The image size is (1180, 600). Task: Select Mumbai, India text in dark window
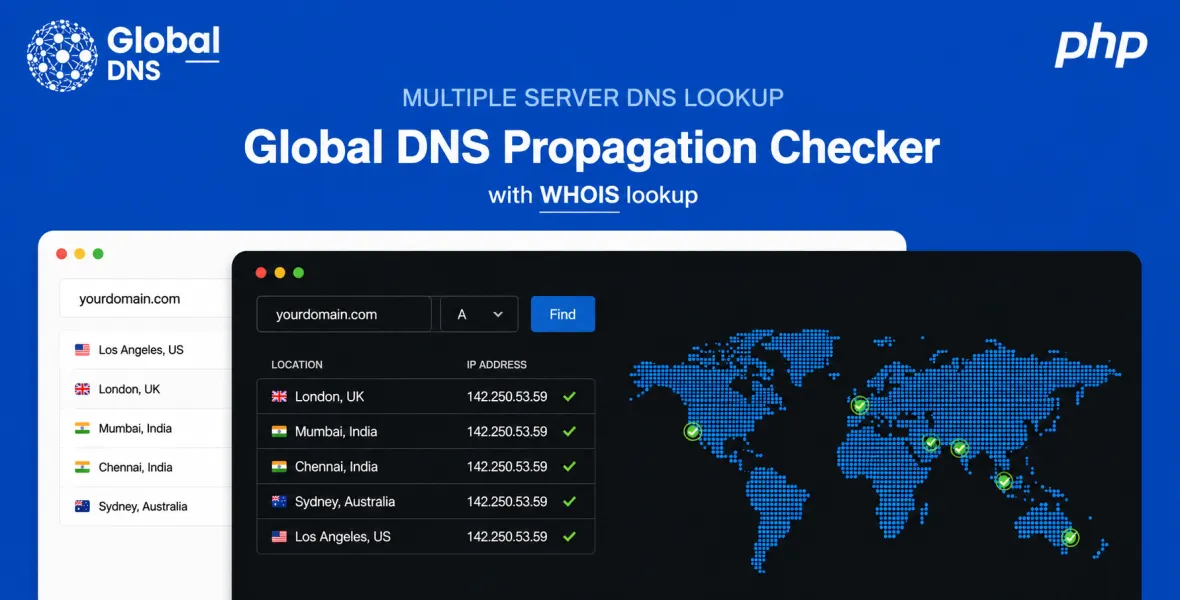[x=336, y=431]
